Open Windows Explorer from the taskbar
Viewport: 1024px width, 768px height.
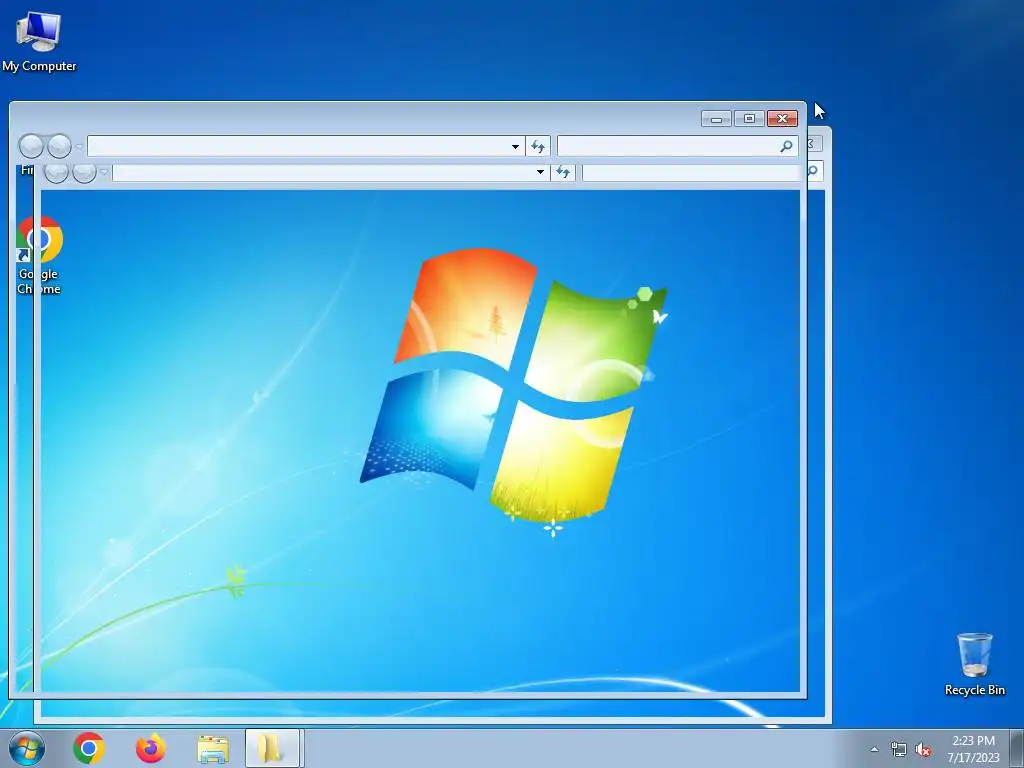tap(213, 748)
